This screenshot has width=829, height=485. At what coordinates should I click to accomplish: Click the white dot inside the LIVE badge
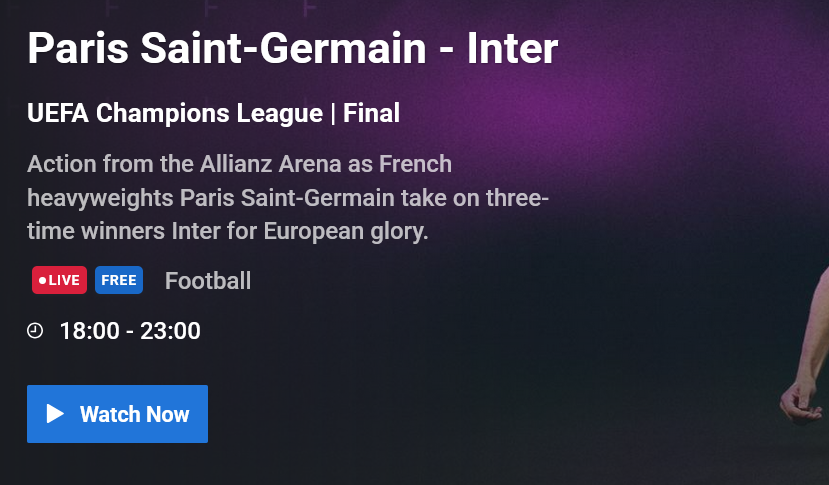coord(42,280)
